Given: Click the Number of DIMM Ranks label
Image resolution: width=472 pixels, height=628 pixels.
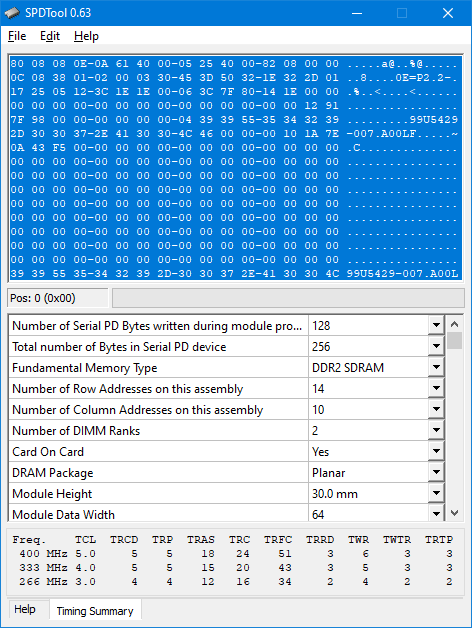Looking at the screenshot, I should pyautogui.click(x=76, y=431).
